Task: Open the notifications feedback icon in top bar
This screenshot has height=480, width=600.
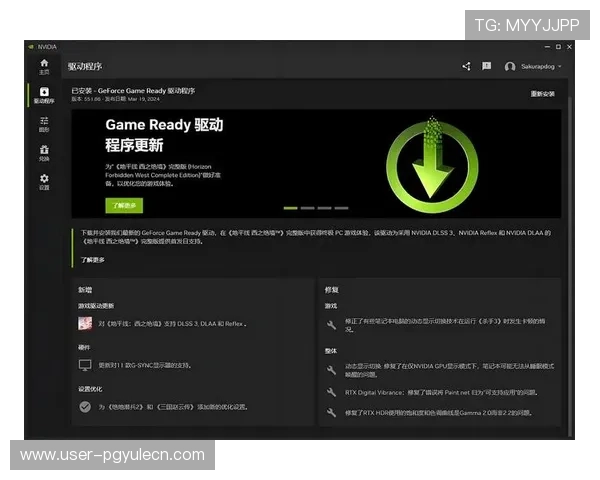Action: (x=486, y=66)
